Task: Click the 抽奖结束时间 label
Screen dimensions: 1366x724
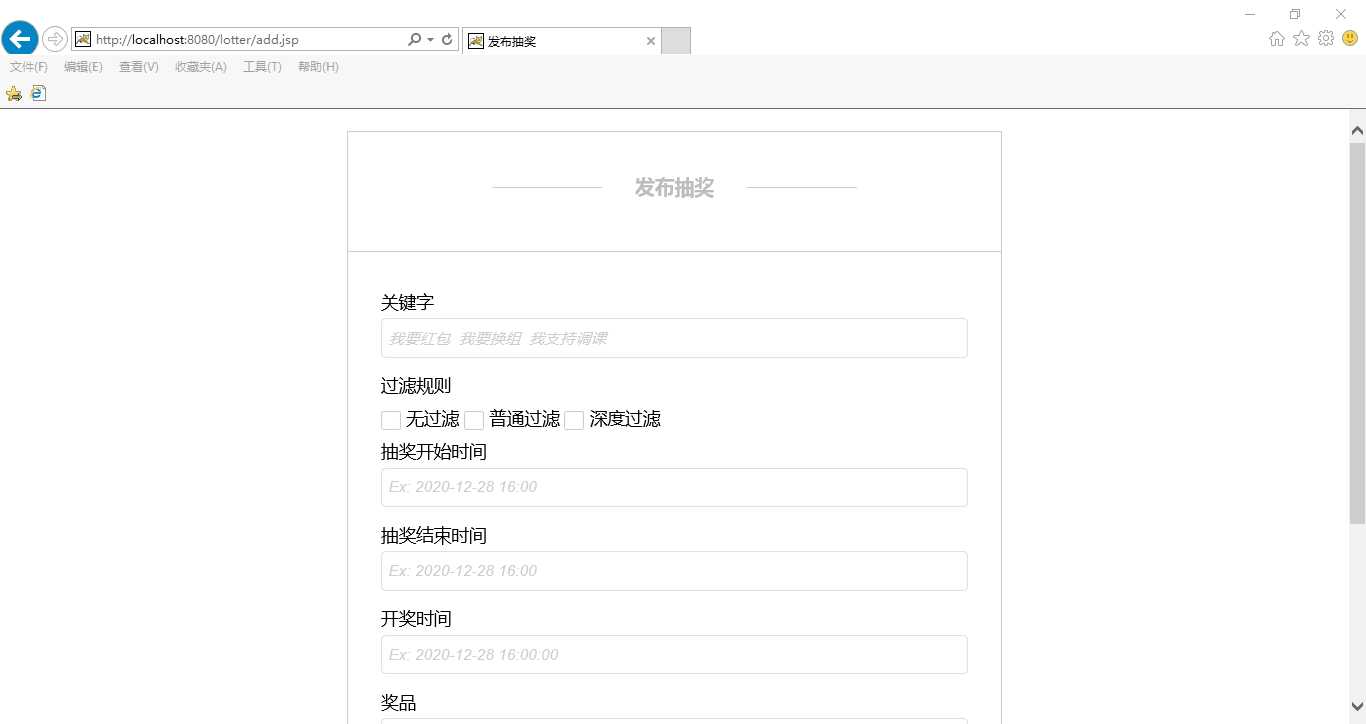Action: coord(434,535)
